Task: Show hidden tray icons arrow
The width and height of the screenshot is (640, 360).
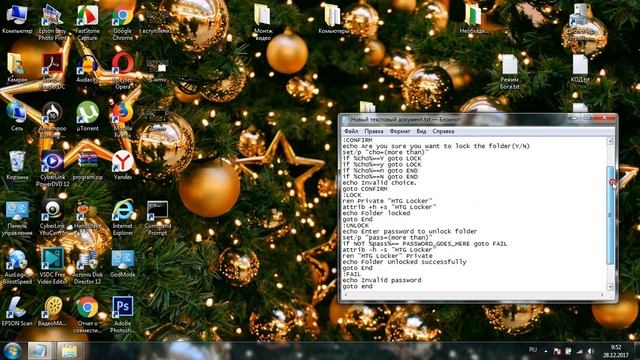Action: point(546,351)
